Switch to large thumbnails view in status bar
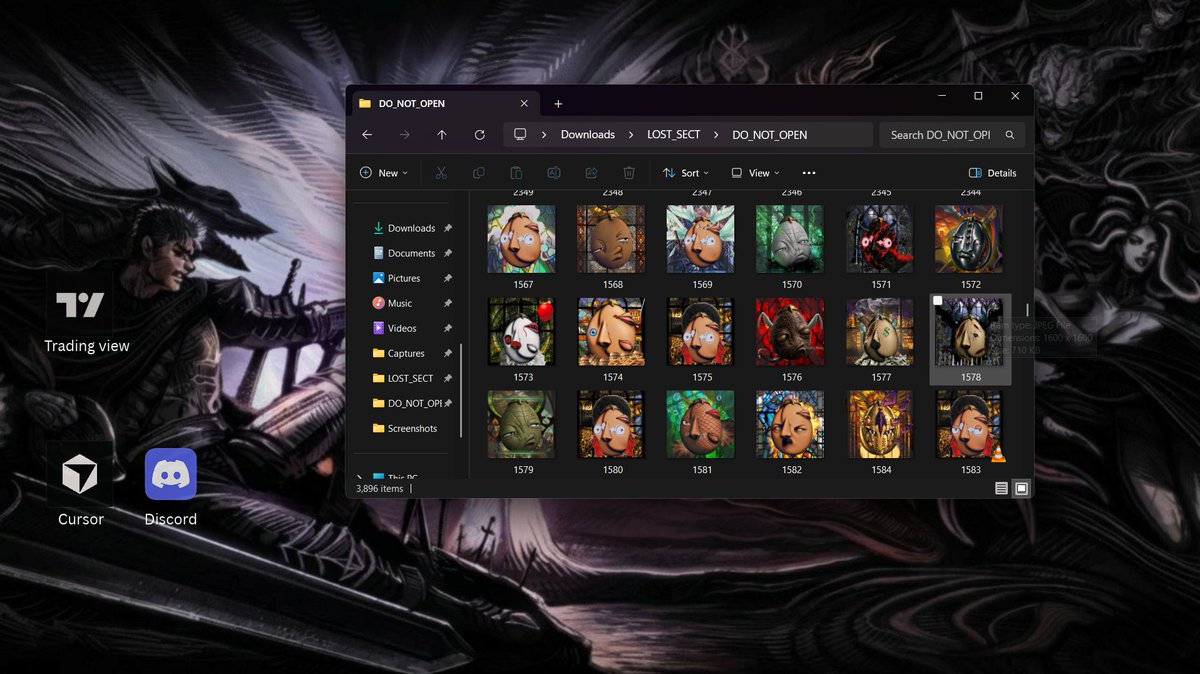 click(1021, 488)
